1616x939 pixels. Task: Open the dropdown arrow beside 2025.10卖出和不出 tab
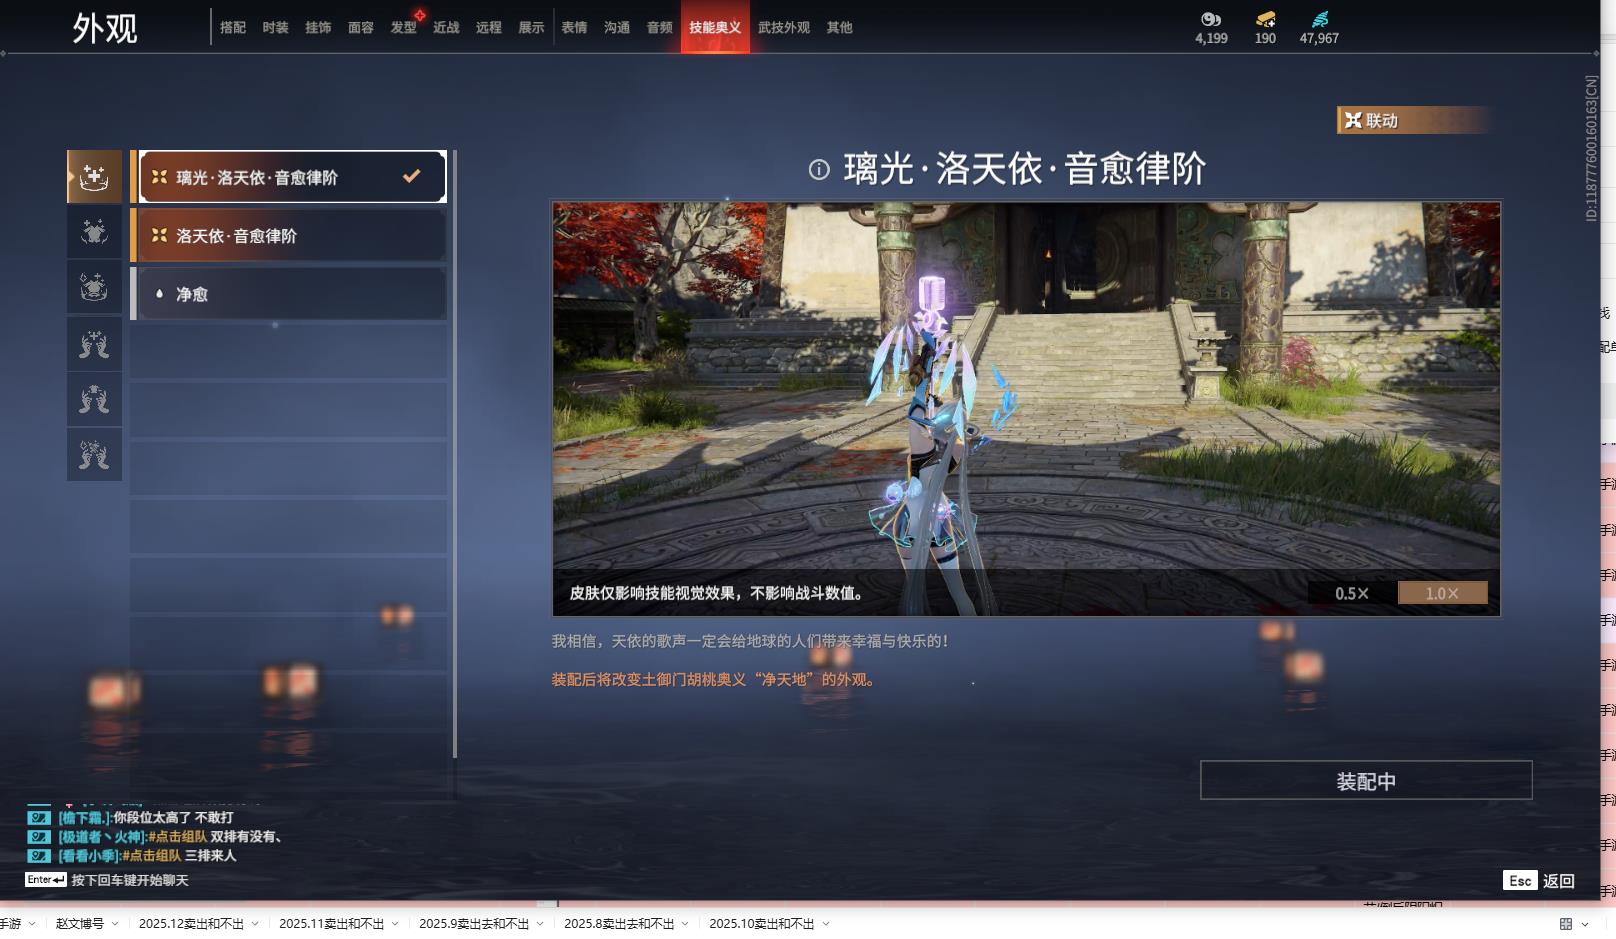(x=826, y=924)
